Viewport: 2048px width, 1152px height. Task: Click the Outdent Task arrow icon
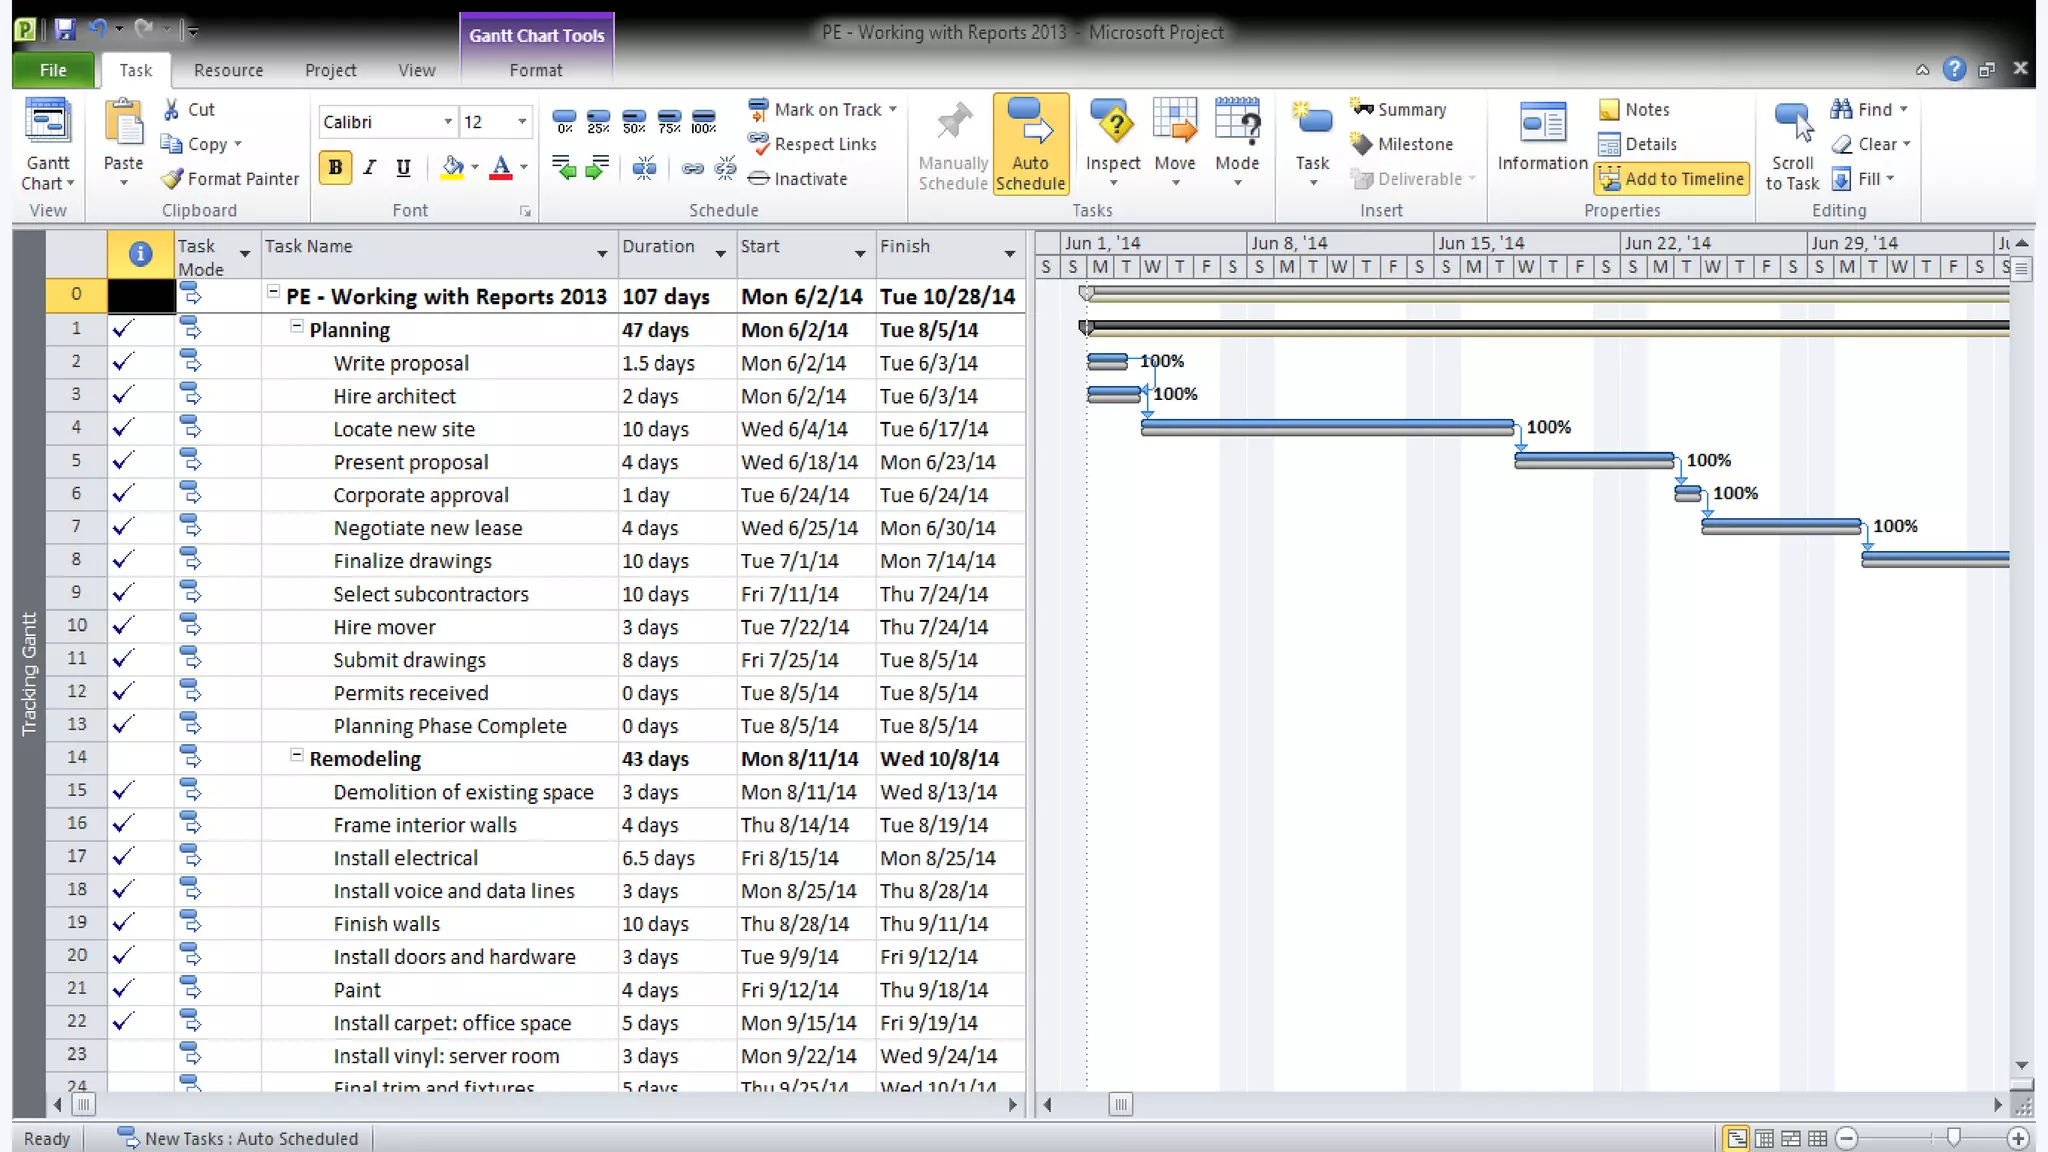(x=564, y=168)
